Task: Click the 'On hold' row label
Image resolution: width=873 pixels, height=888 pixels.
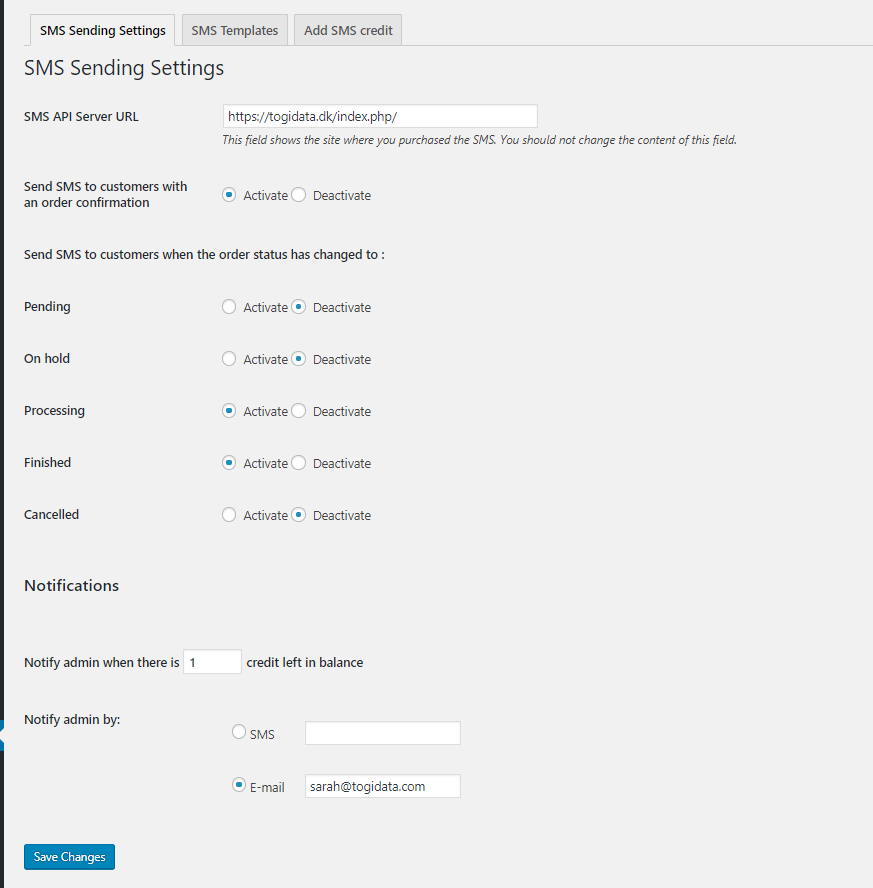Action: [46, 358]
